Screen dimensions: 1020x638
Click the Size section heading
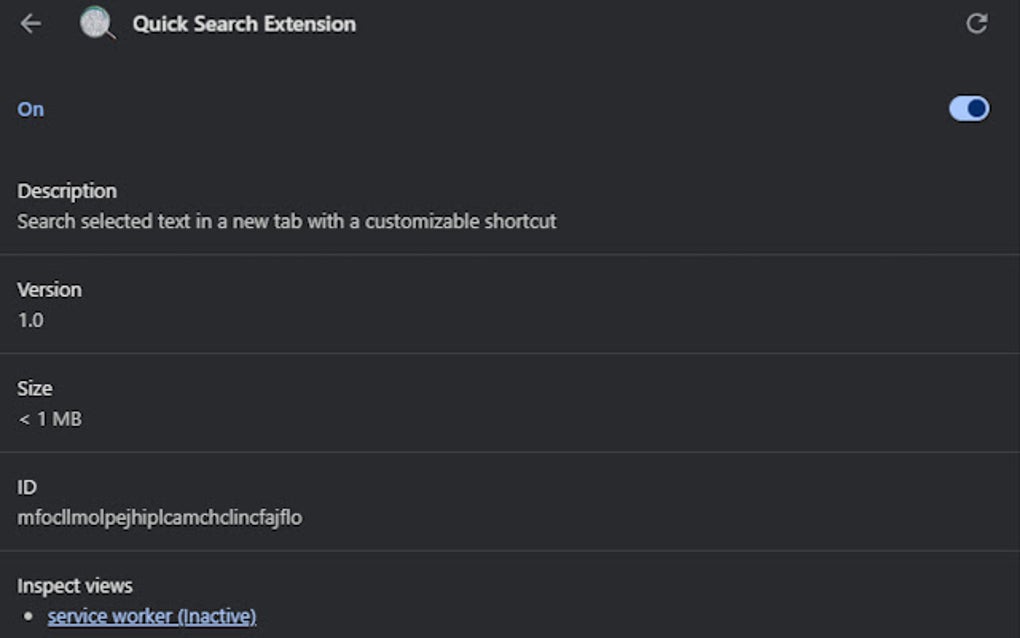tap(35, 388)
